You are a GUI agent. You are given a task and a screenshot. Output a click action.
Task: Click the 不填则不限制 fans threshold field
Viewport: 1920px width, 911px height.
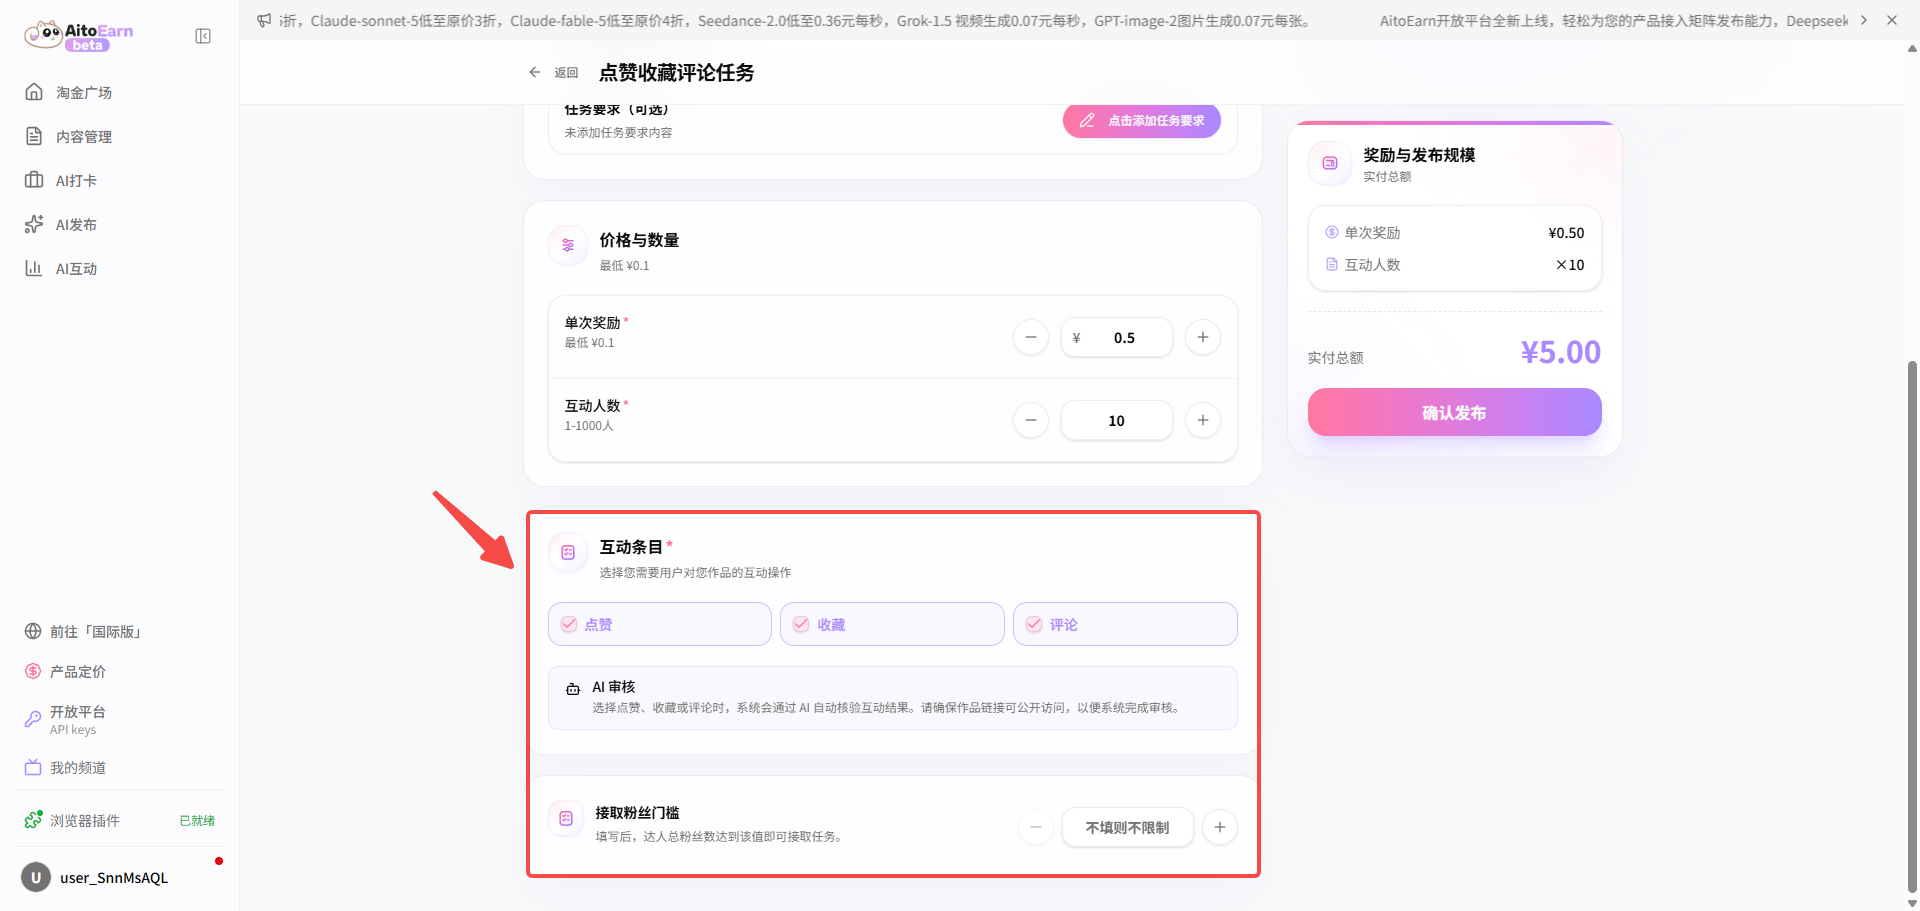pyautogui.click(x=1128, y=827)
